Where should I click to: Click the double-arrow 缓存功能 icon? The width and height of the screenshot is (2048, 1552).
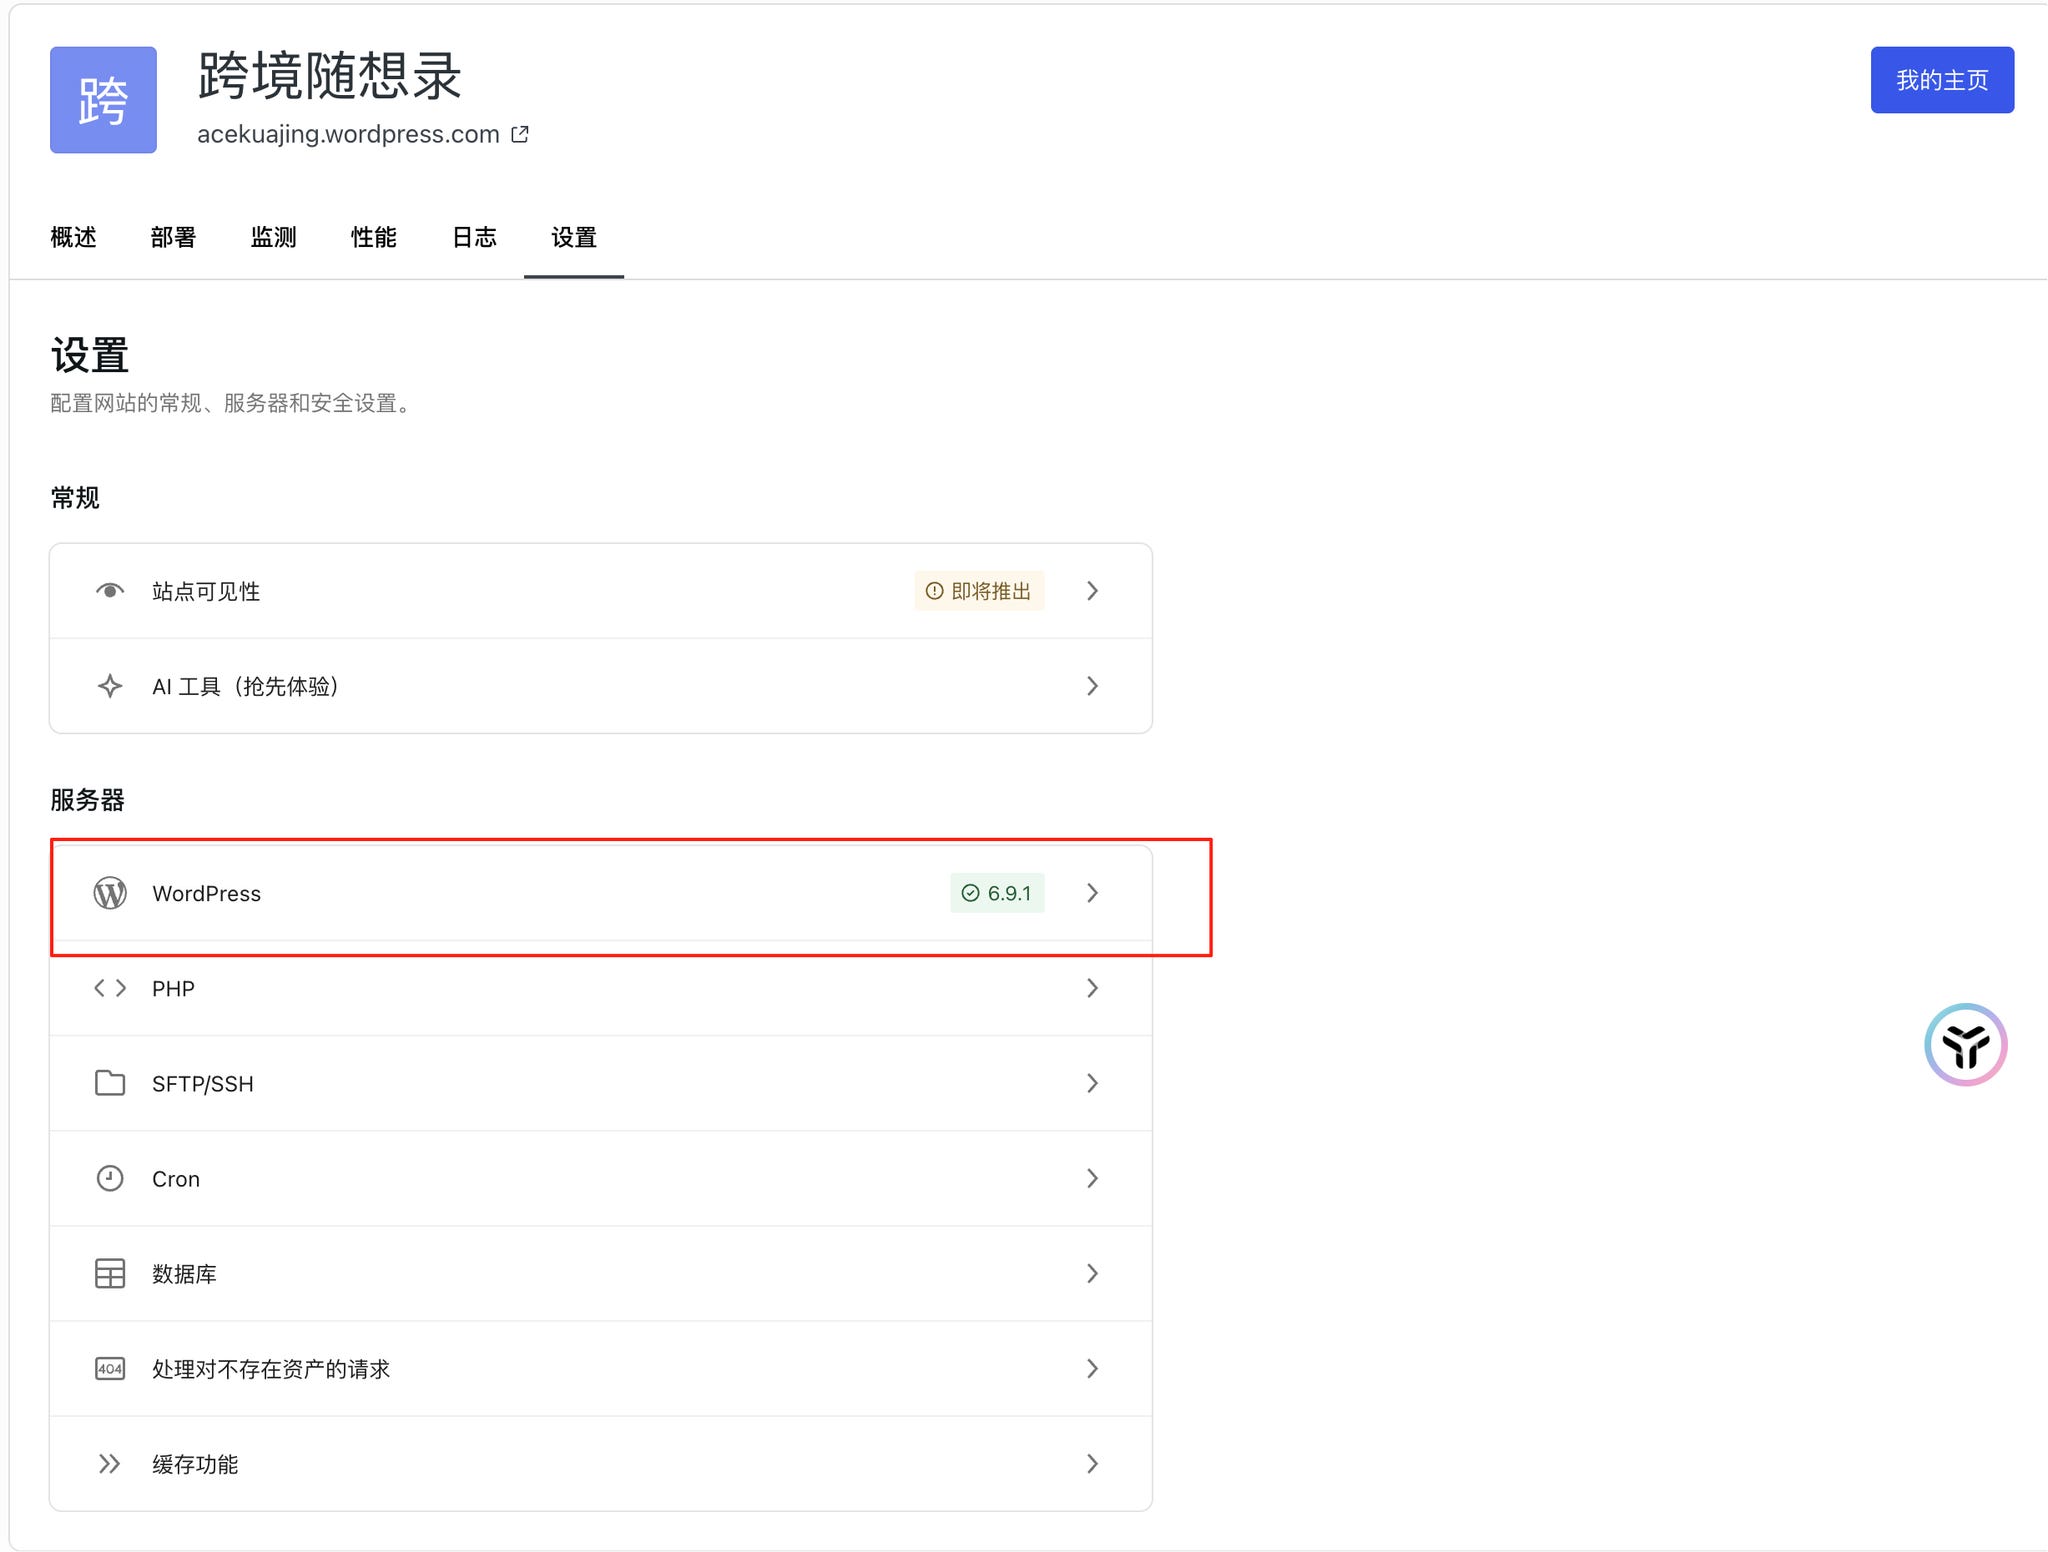pos(110,1464)
